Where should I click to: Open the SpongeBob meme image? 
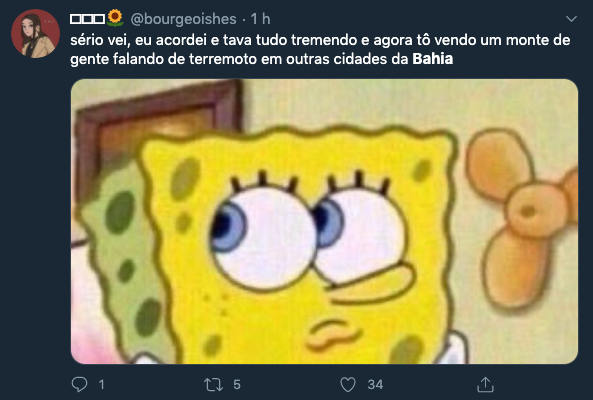(x=324, y=222)
